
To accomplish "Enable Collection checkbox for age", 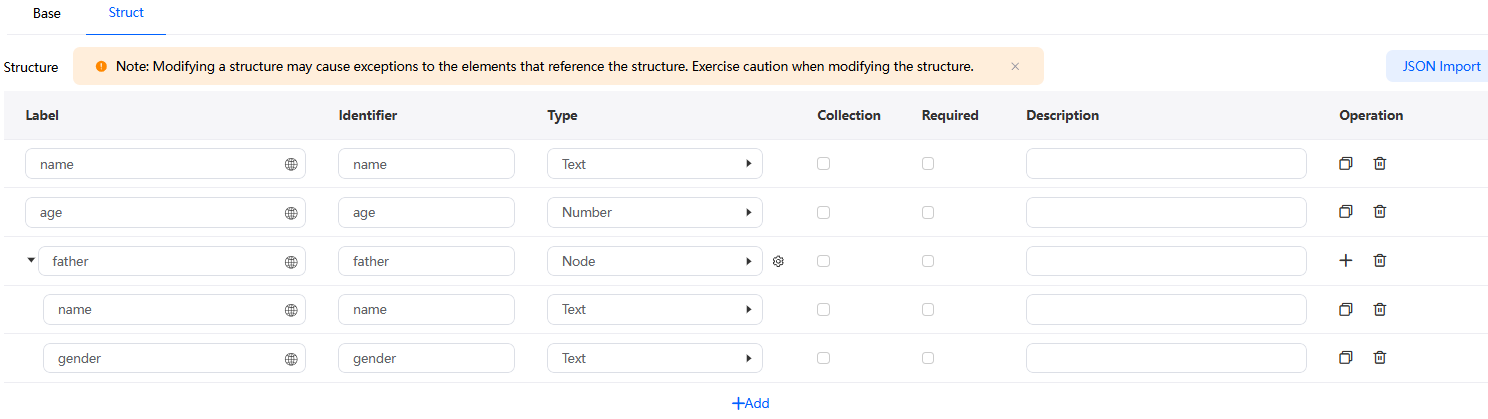I will pos(823,212).
